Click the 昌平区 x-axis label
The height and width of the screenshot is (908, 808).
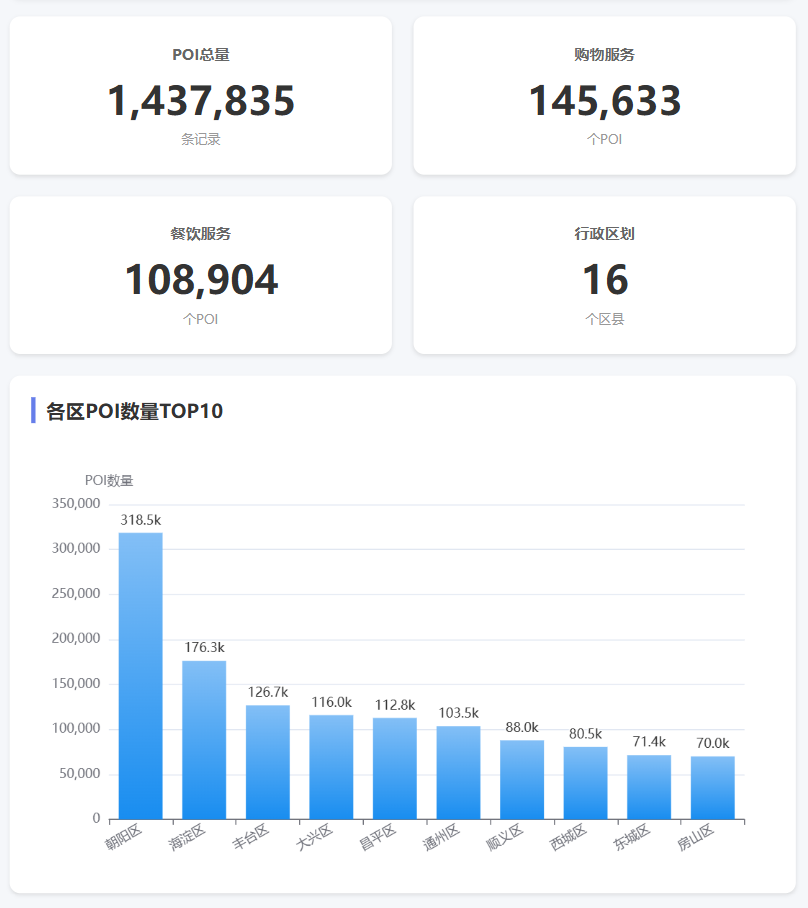[x=378, y=837]
